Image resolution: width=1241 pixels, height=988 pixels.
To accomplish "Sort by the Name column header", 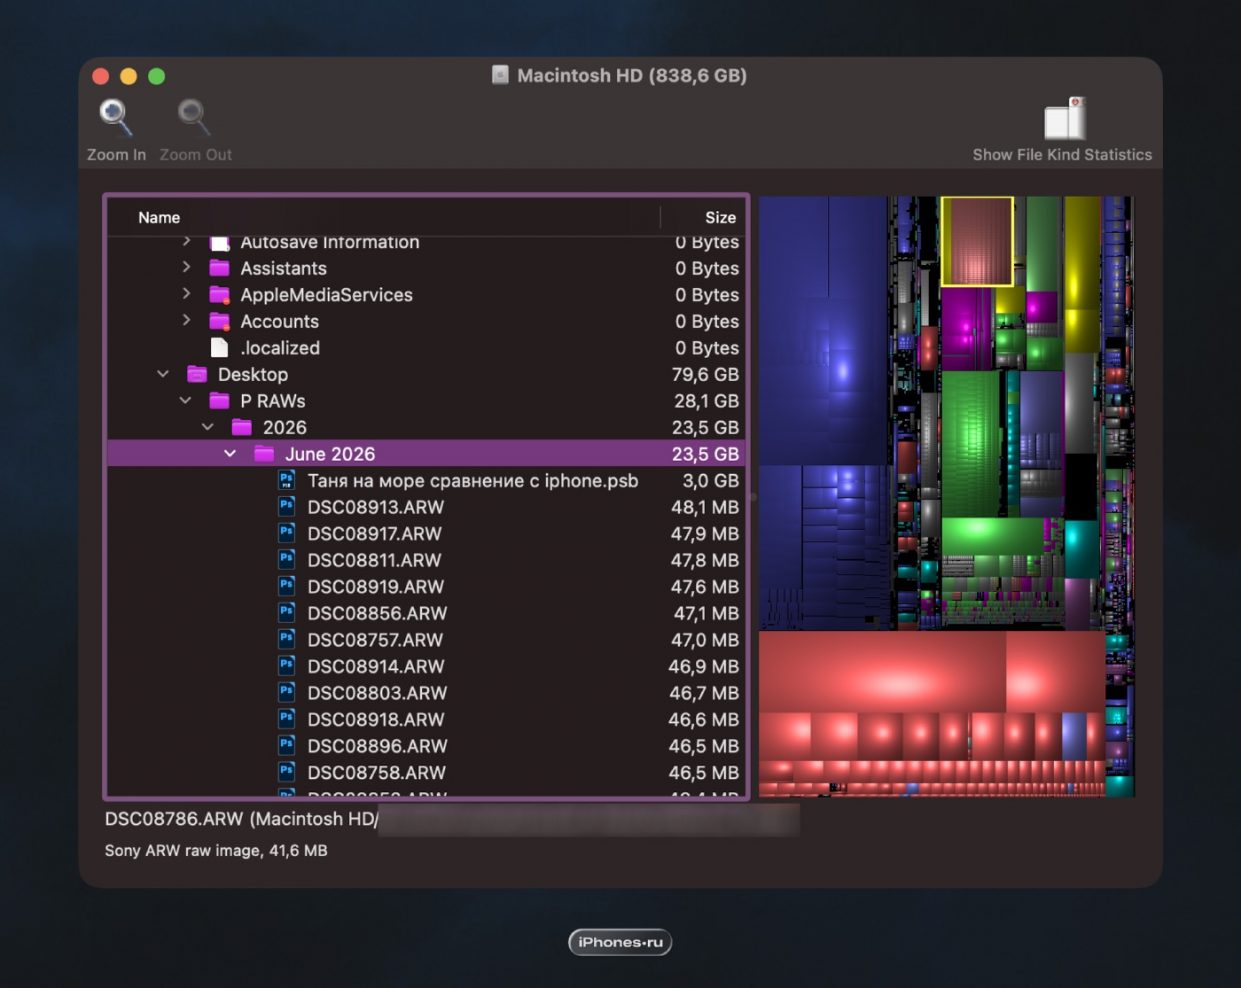I will pos(159,217).
